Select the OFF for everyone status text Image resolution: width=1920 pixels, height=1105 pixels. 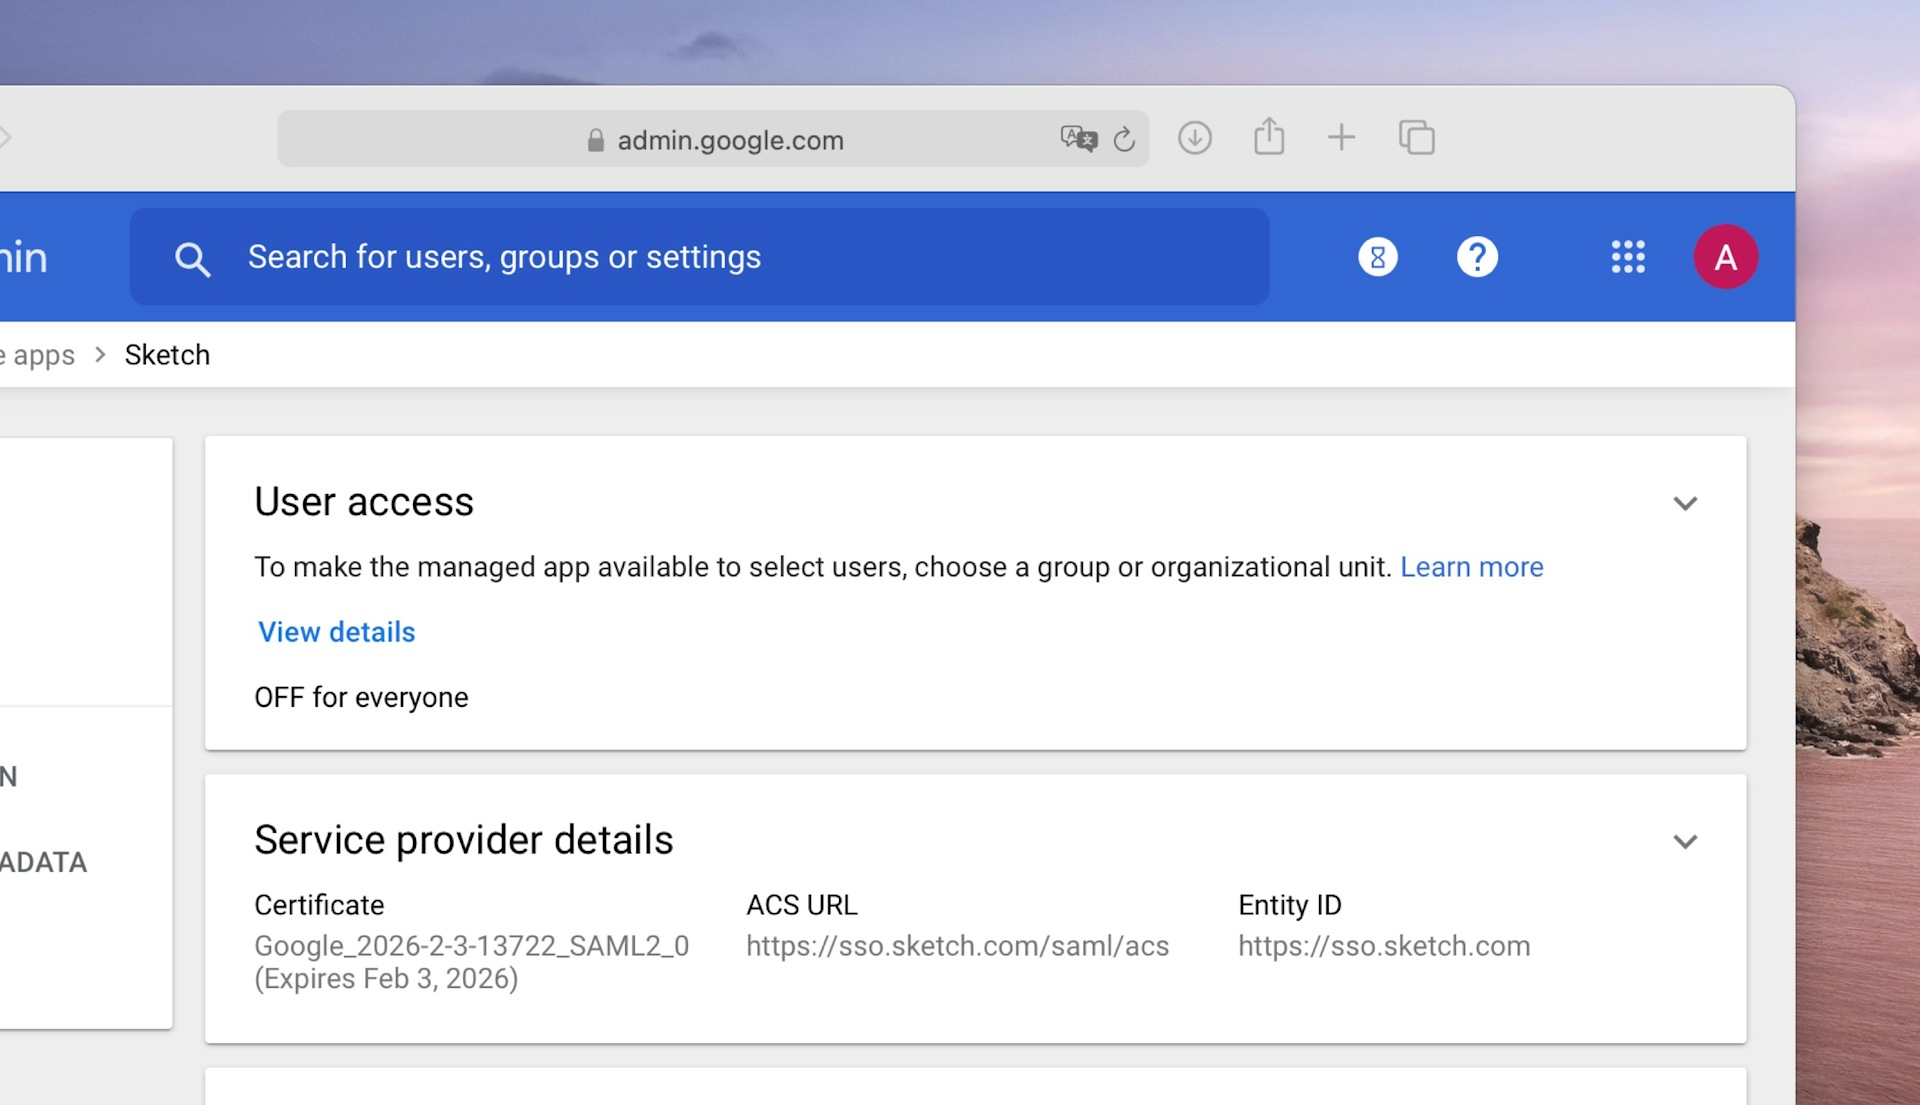(x=361, y=698)
